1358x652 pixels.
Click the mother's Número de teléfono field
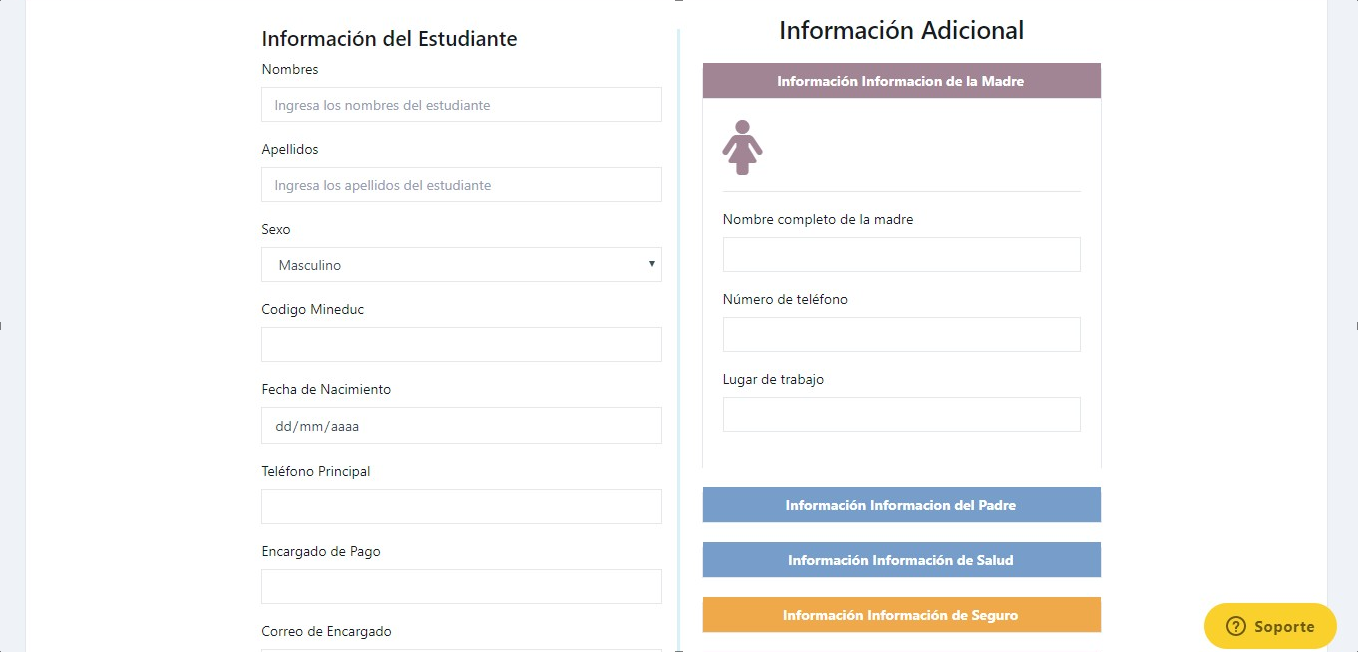[901, 334]
